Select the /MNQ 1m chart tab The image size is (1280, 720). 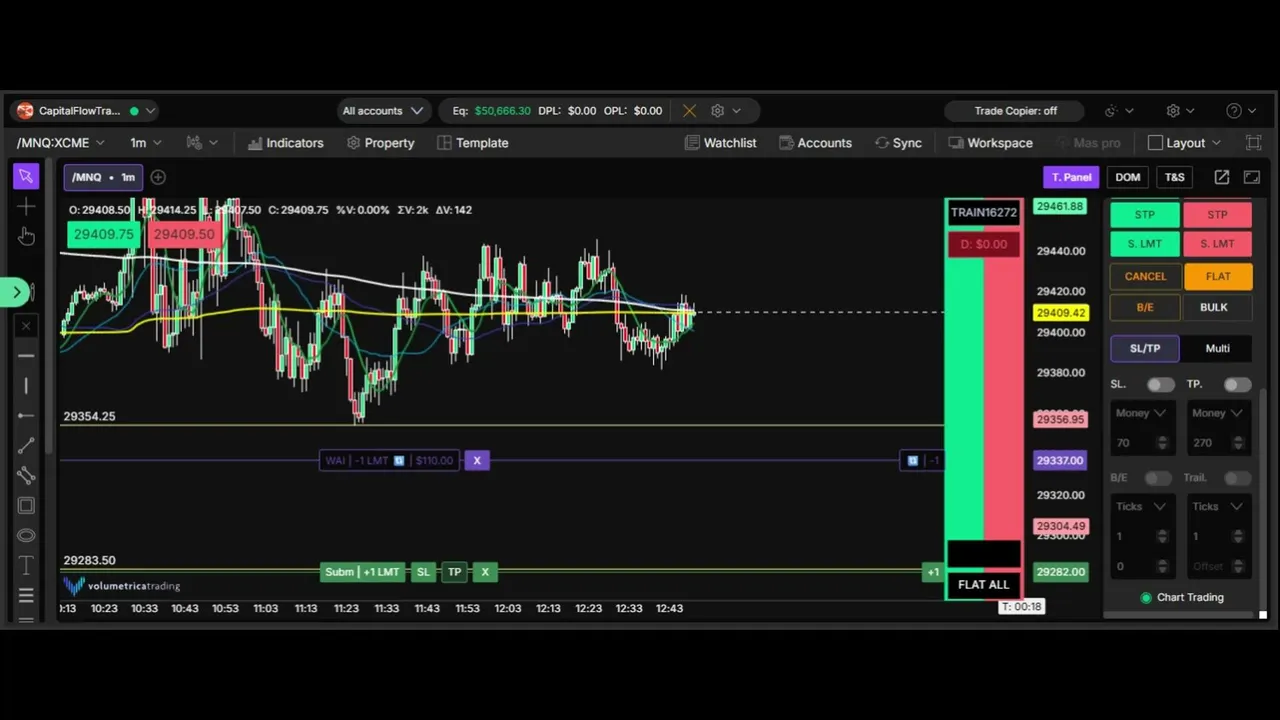coord(103,177)
